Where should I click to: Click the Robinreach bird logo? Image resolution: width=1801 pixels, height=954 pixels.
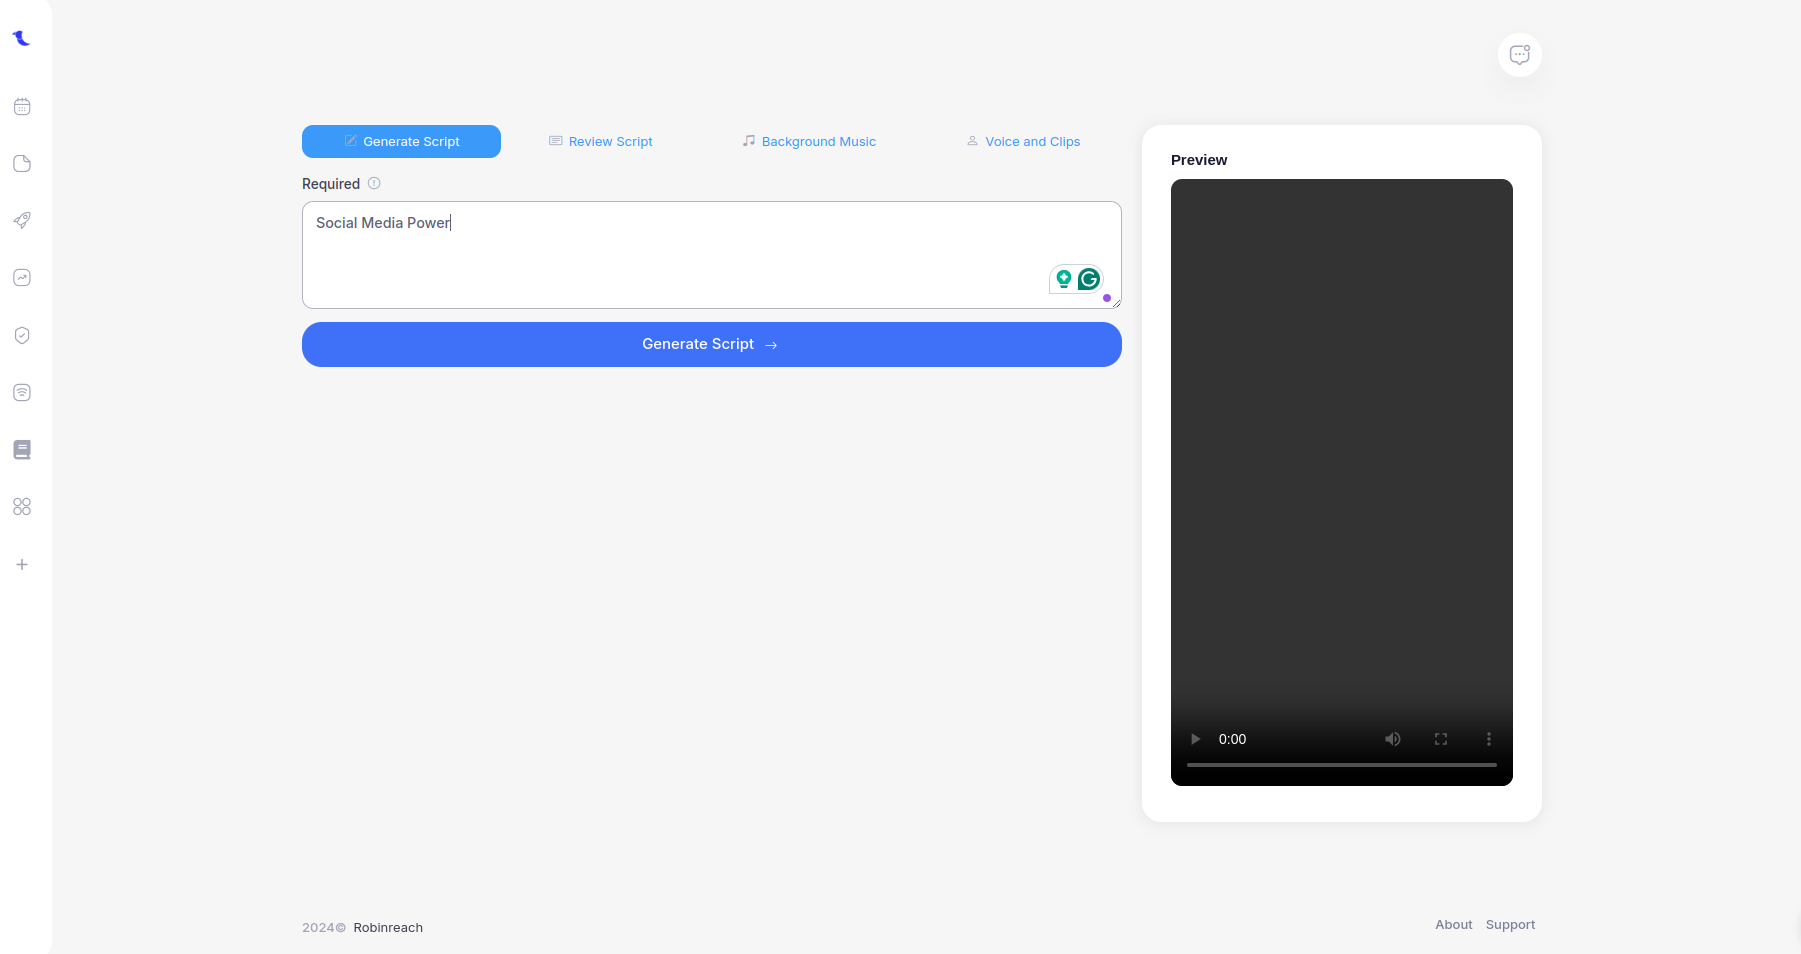click(22, 39)
